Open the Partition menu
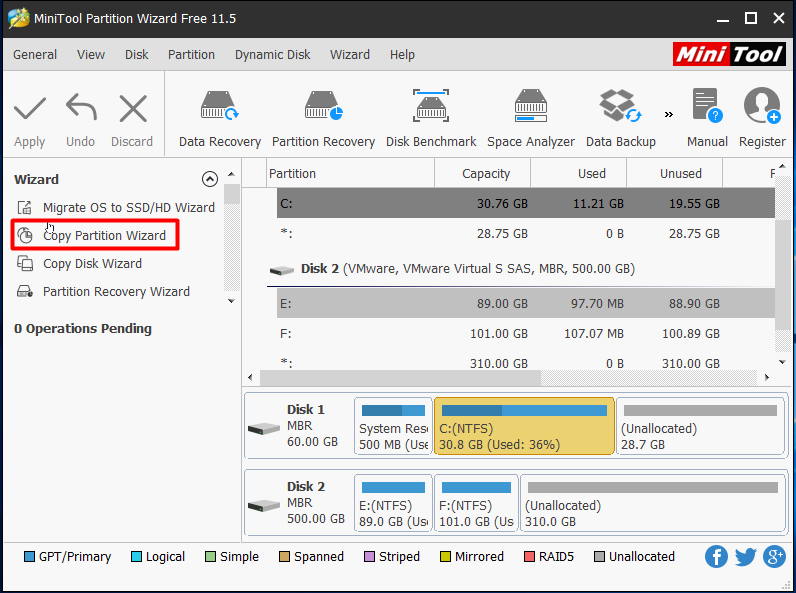Screen dimensions: 796x593 coord(191,54)
